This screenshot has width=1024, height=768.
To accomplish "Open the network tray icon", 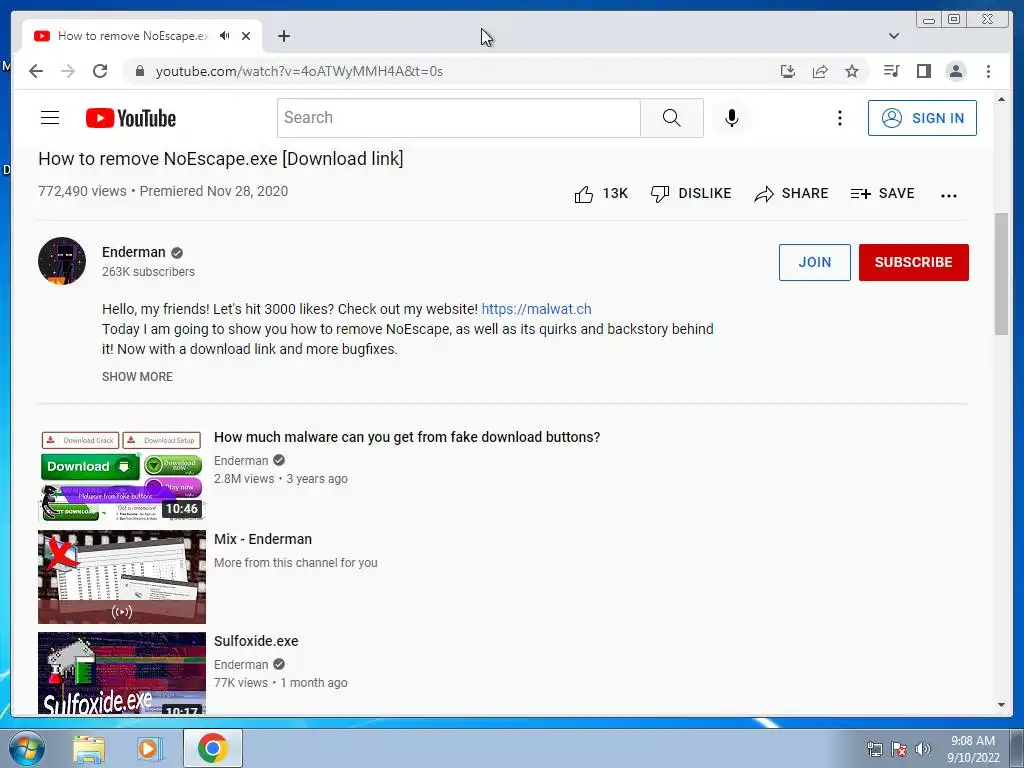I will pyautogui.click(x=874, y=748).
